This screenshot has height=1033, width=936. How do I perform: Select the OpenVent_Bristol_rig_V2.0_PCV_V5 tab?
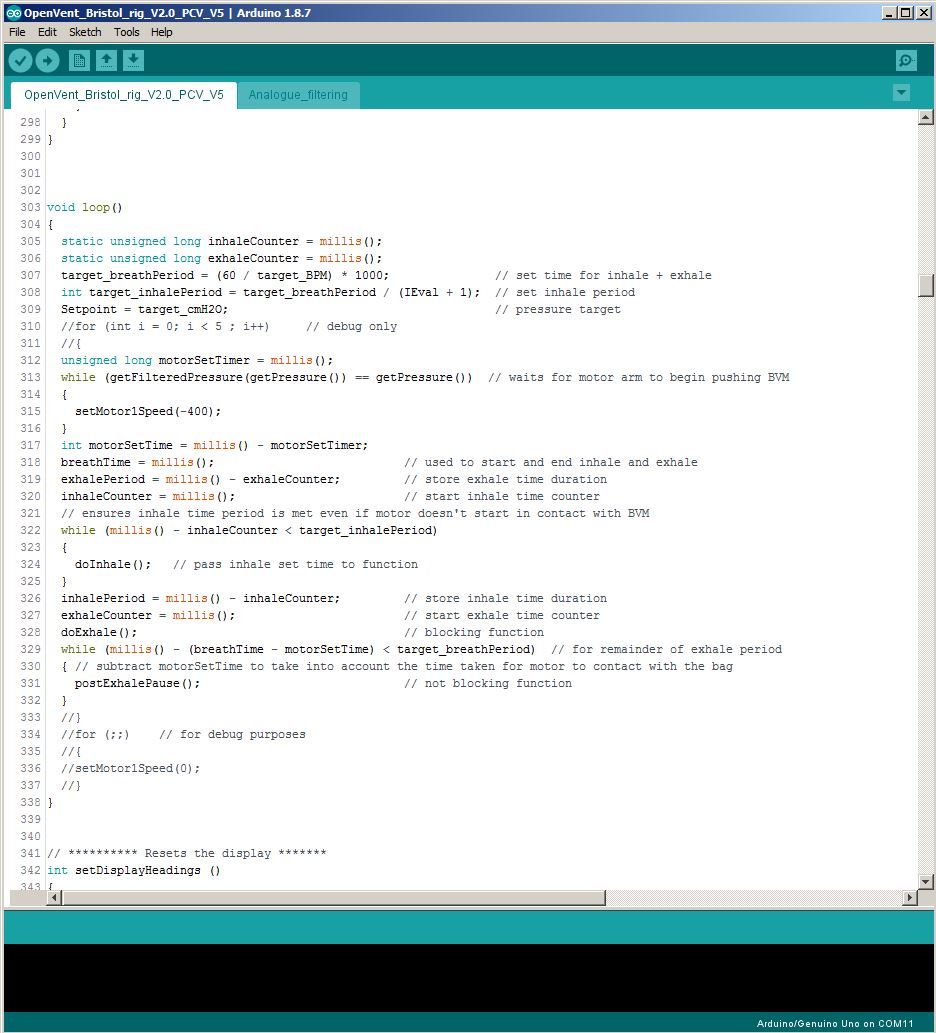coord(122,95)
